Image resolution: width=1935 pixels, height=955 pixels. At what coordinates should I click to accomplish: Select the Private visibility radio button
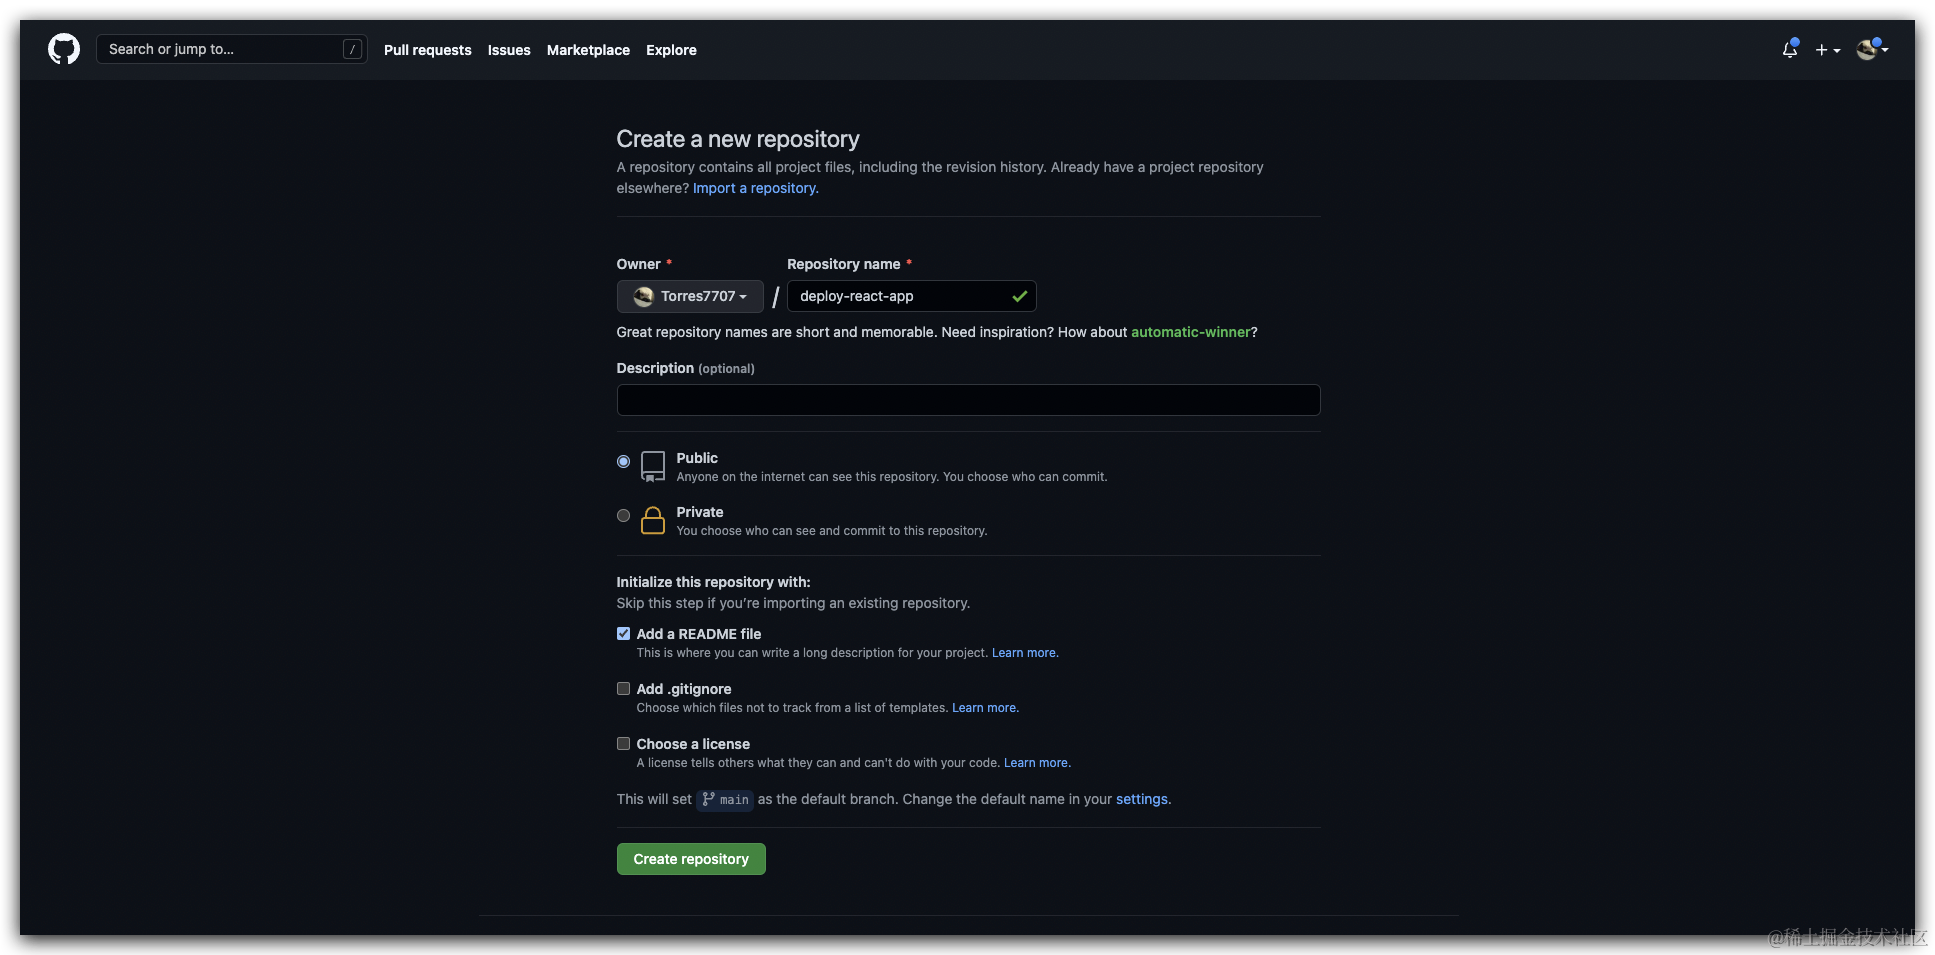pyautogui.click(x=623, y=516)
